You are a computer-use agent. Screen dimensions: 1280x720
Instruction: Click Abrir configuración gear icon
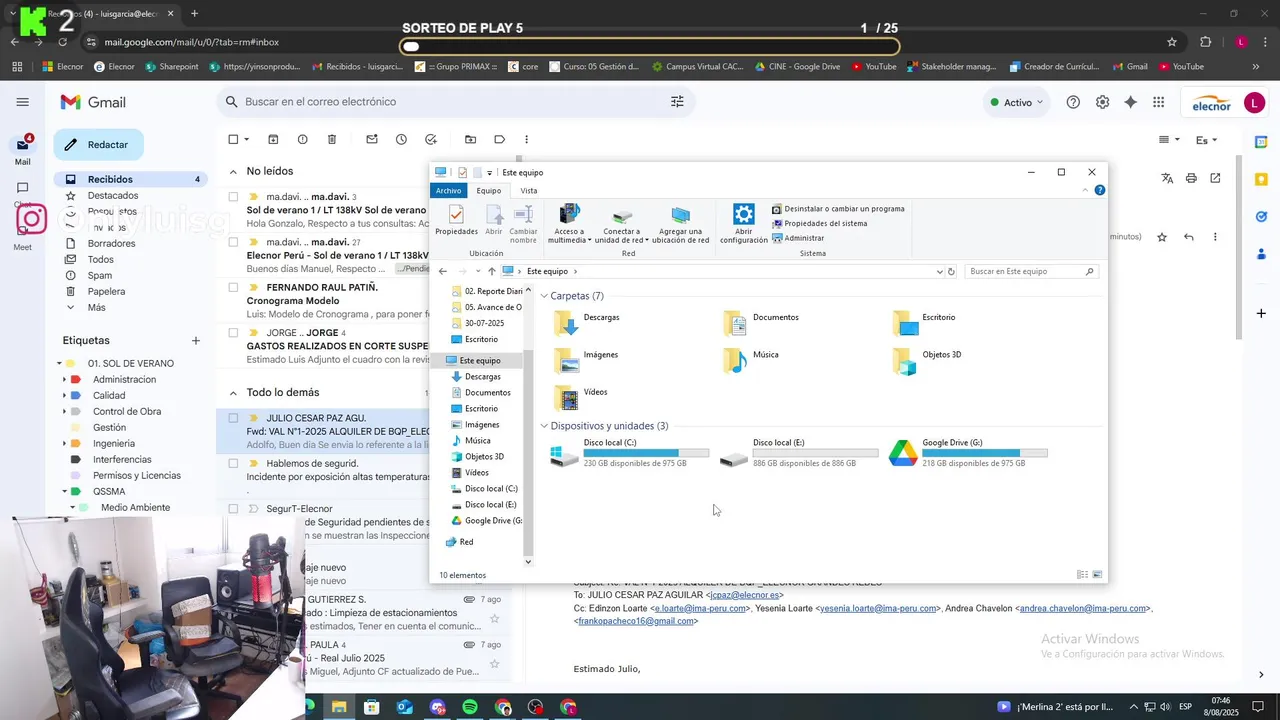pos(744,224)
